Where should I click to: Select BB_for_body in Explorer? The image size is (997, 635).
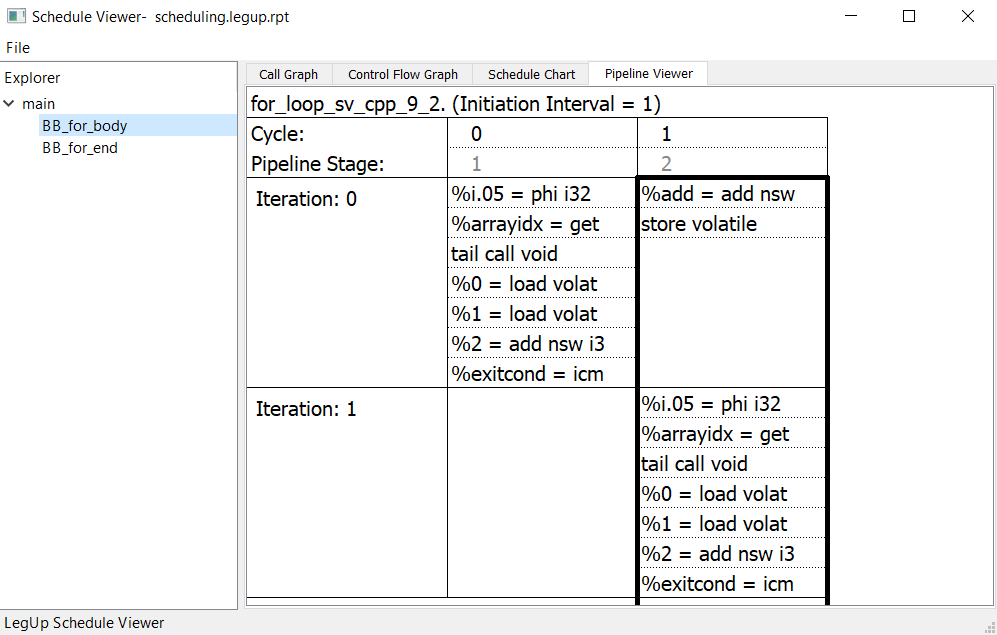(x=85, y=126)
